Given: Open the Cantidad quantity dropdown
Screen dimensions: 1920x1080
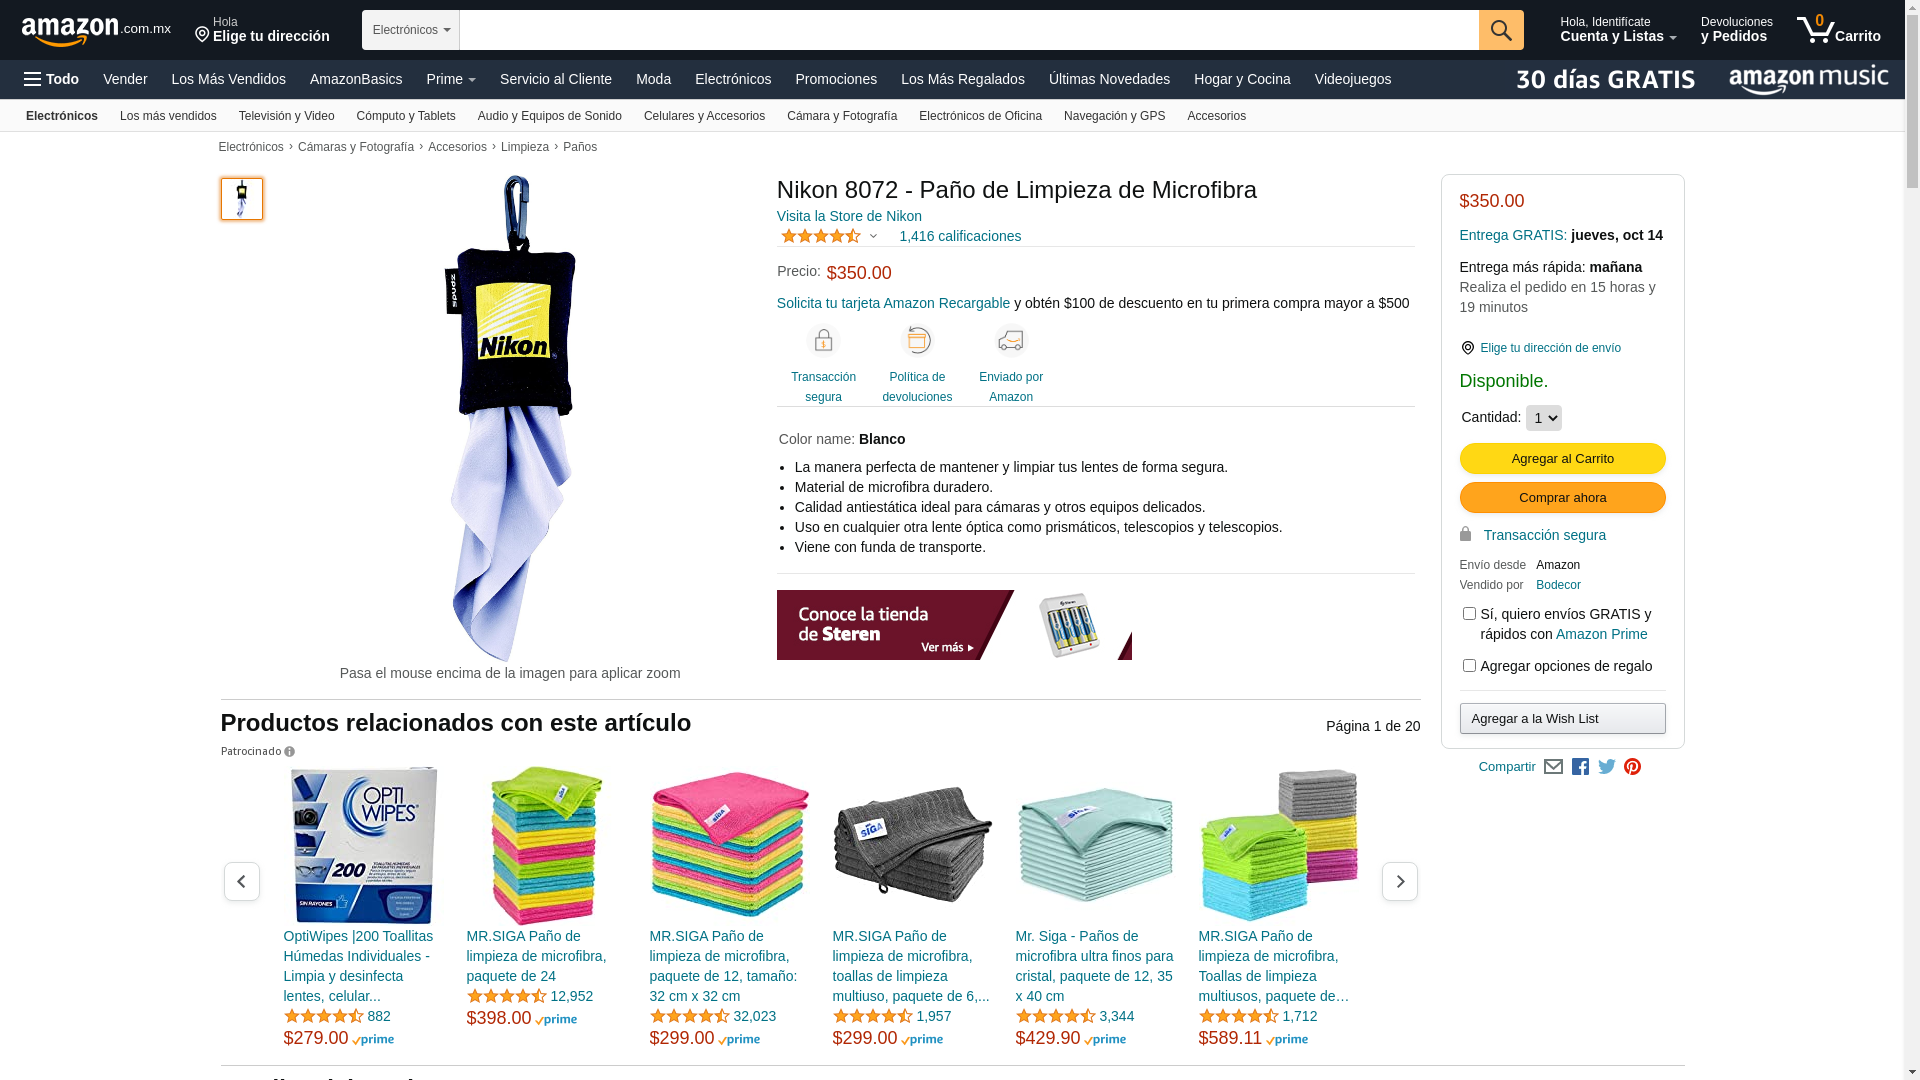Looking at the screenshot, I should [x=1543, y=418].
